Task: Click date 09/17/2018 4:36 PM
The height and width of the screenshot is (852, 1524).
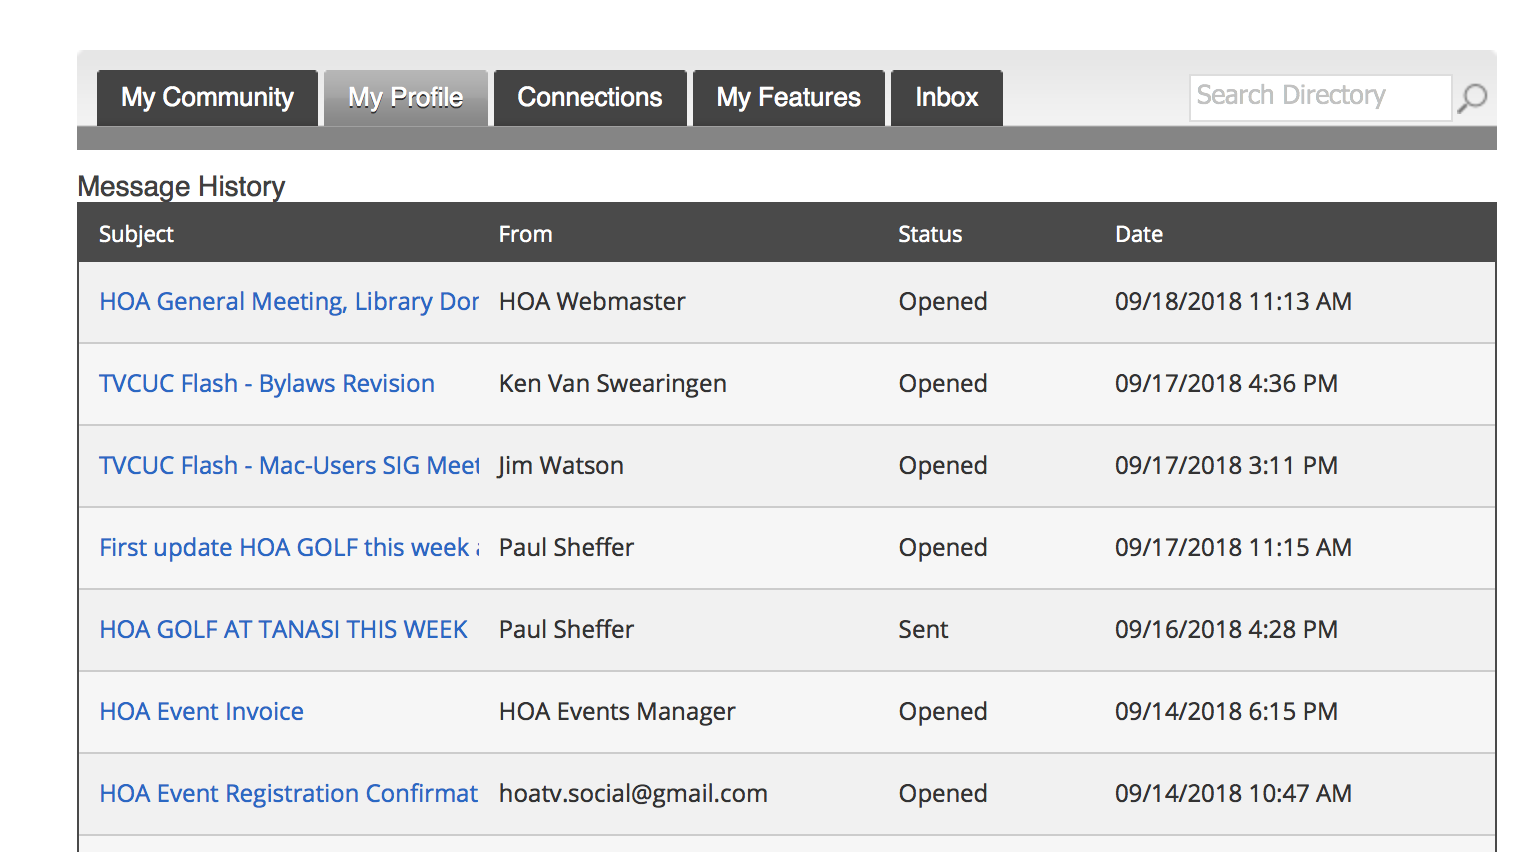Action: point(1226,384)
